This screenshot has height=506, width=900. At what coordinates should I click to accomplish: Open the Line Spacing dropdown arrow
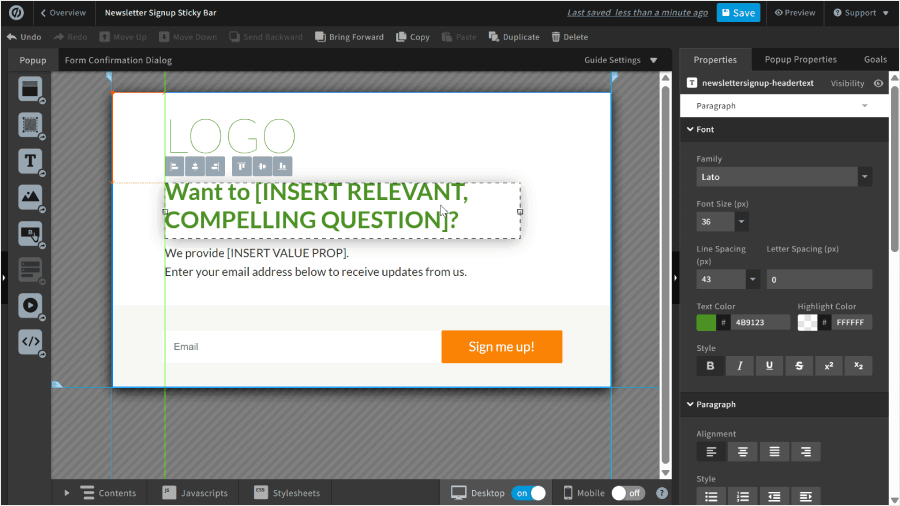(x=752, y=279)
